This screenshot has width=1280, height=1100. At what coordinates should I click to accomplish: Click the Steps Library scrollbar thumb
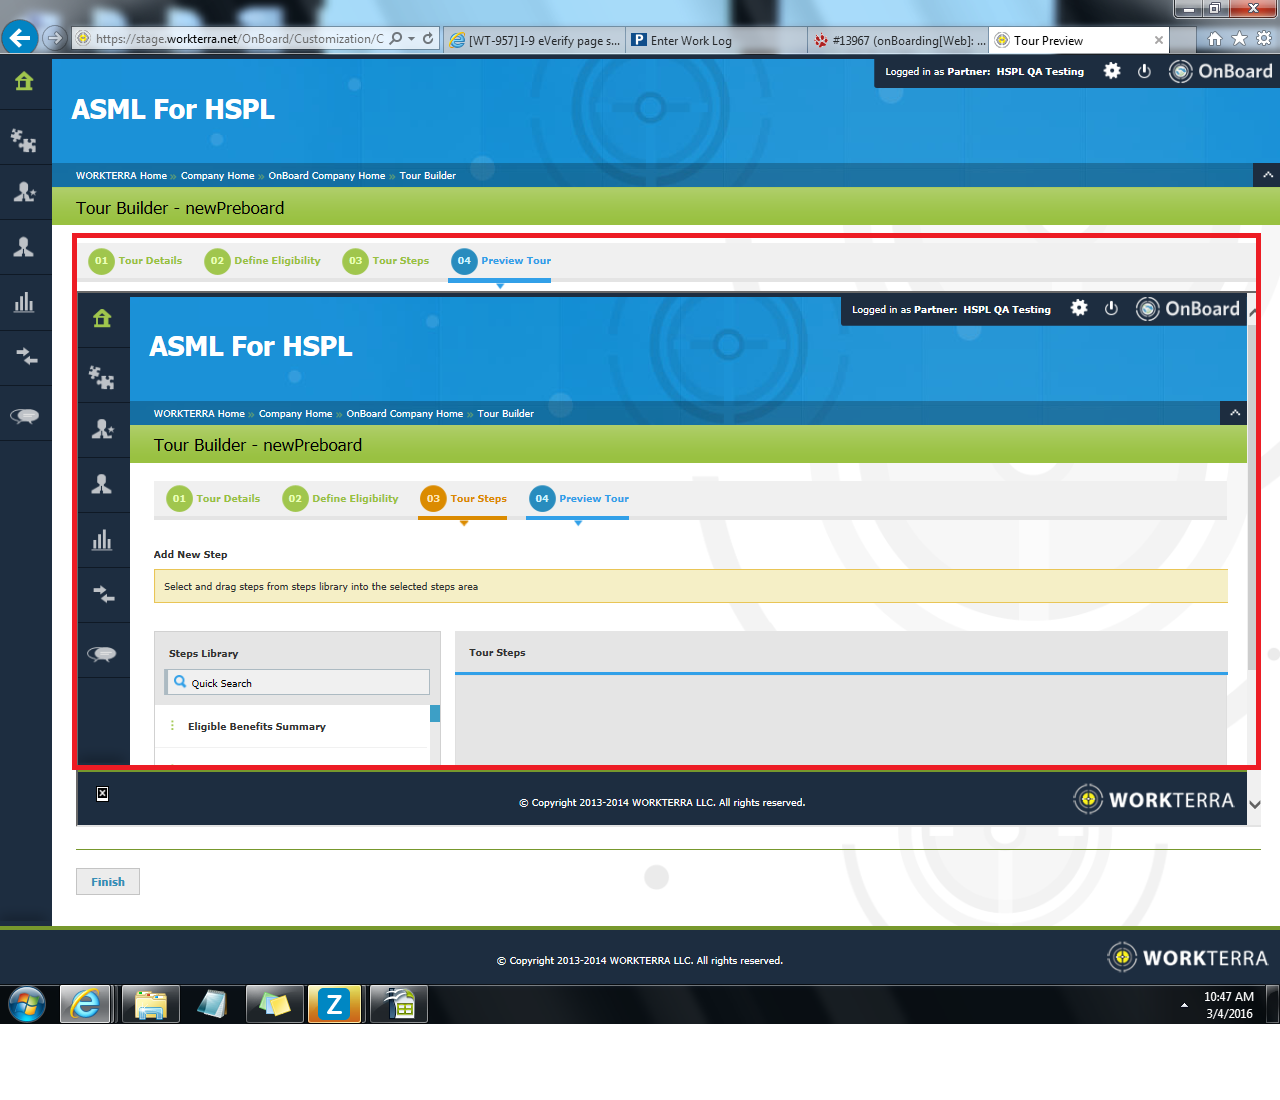(x=435, y=713)
